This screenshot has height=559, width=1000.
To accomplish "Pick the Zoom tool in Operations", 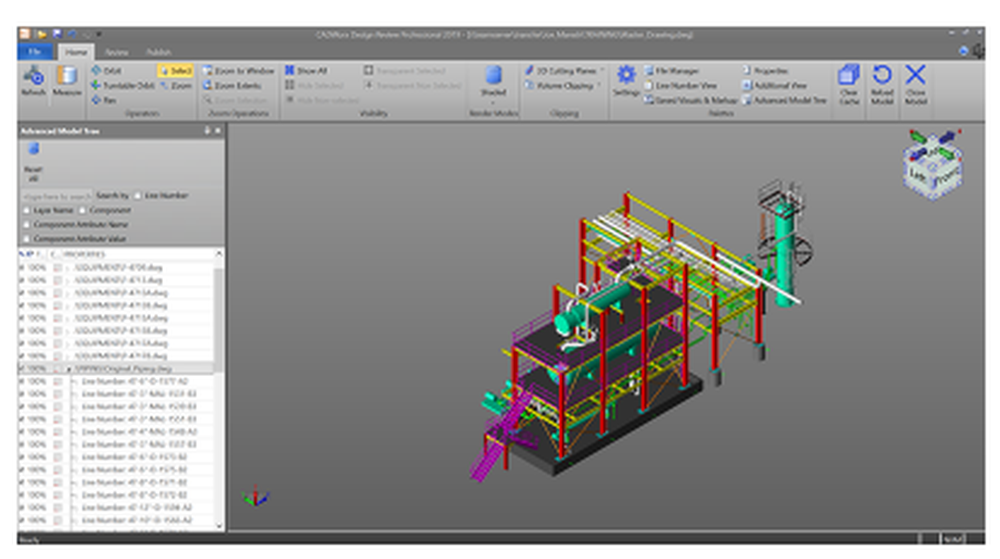I will (x=175, y=85).
